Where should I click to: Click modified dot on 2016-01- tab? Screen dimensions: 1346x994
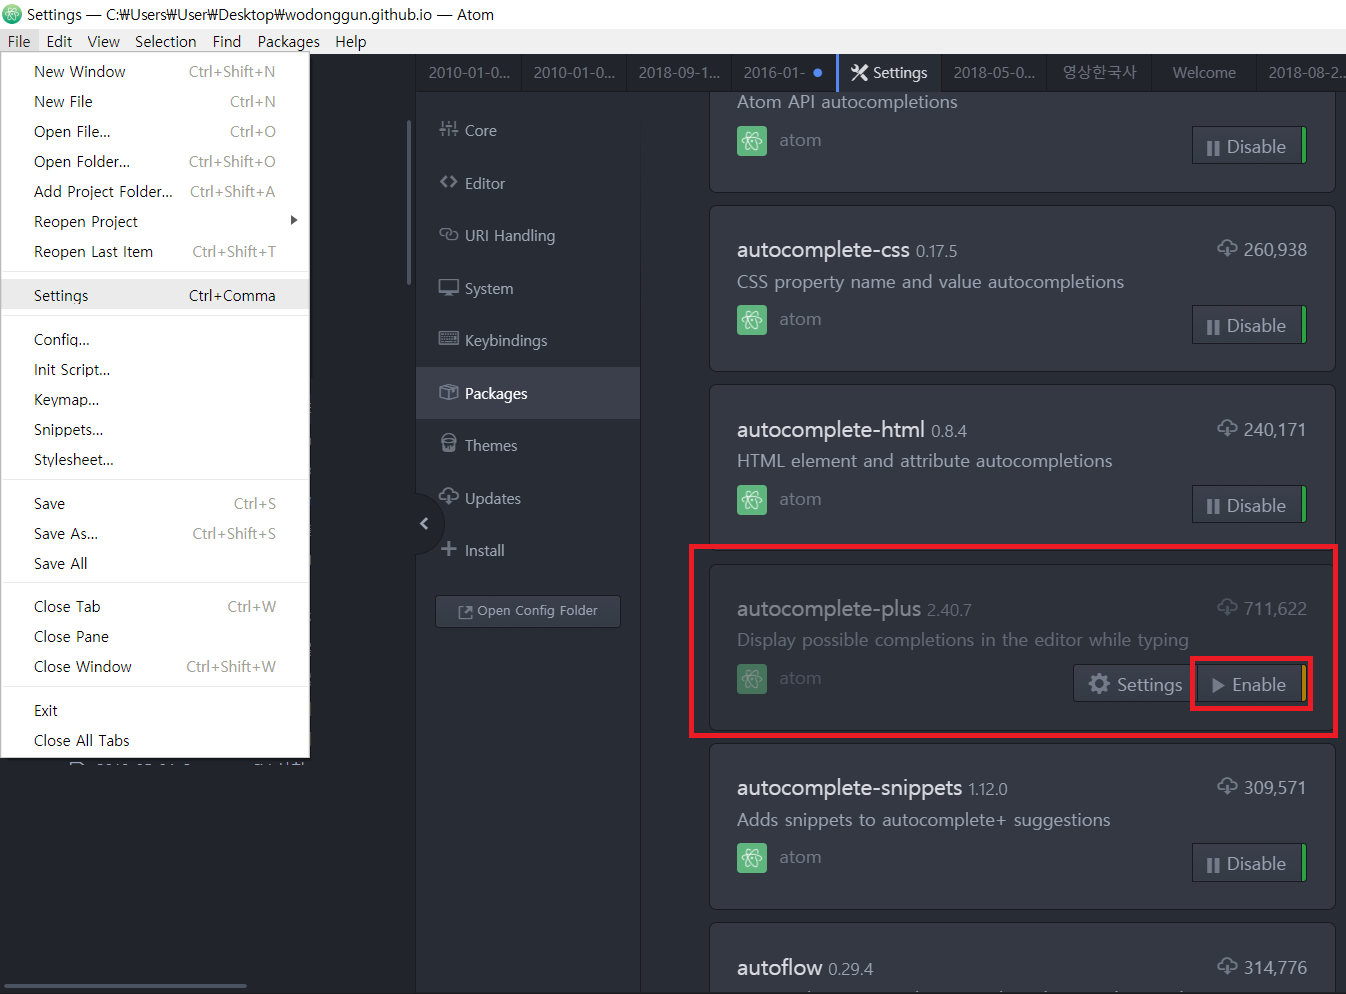[x=818, y=72]
